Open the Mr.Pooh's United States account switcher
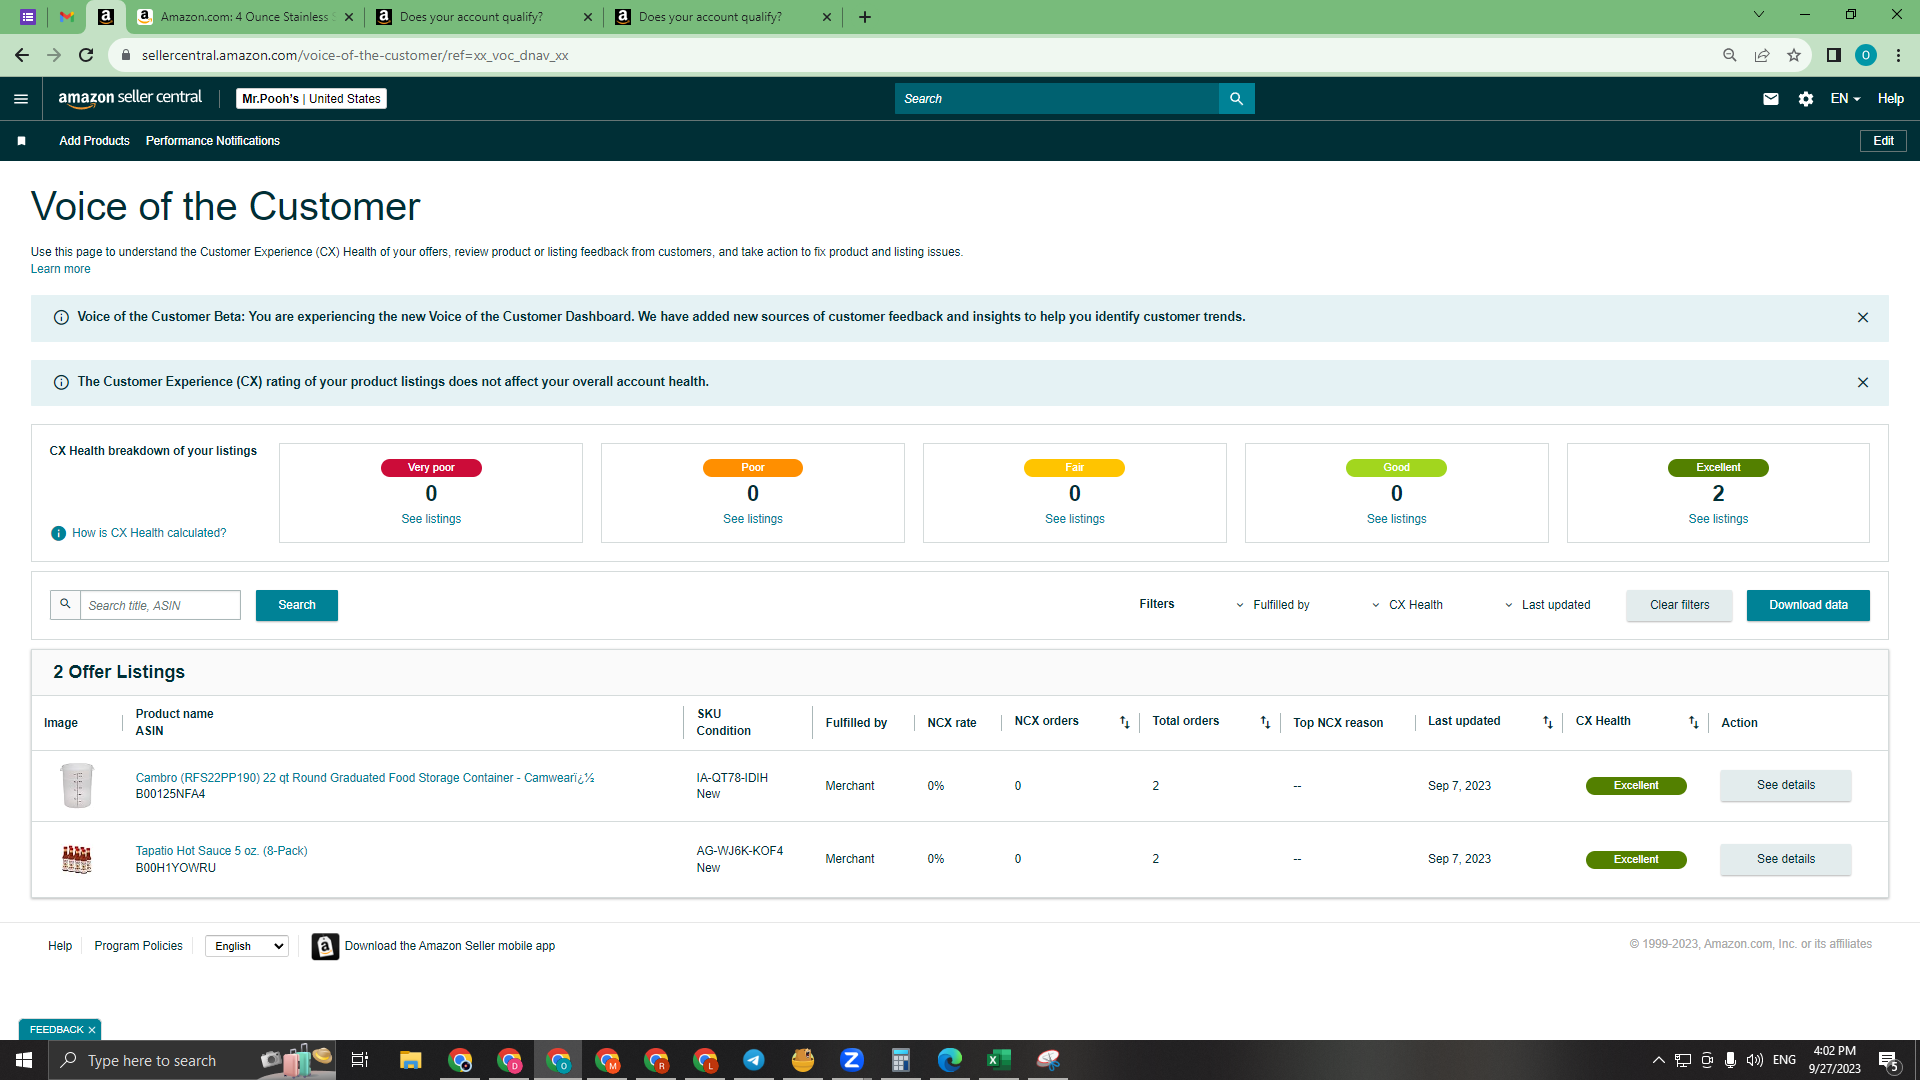 [311, 99]
